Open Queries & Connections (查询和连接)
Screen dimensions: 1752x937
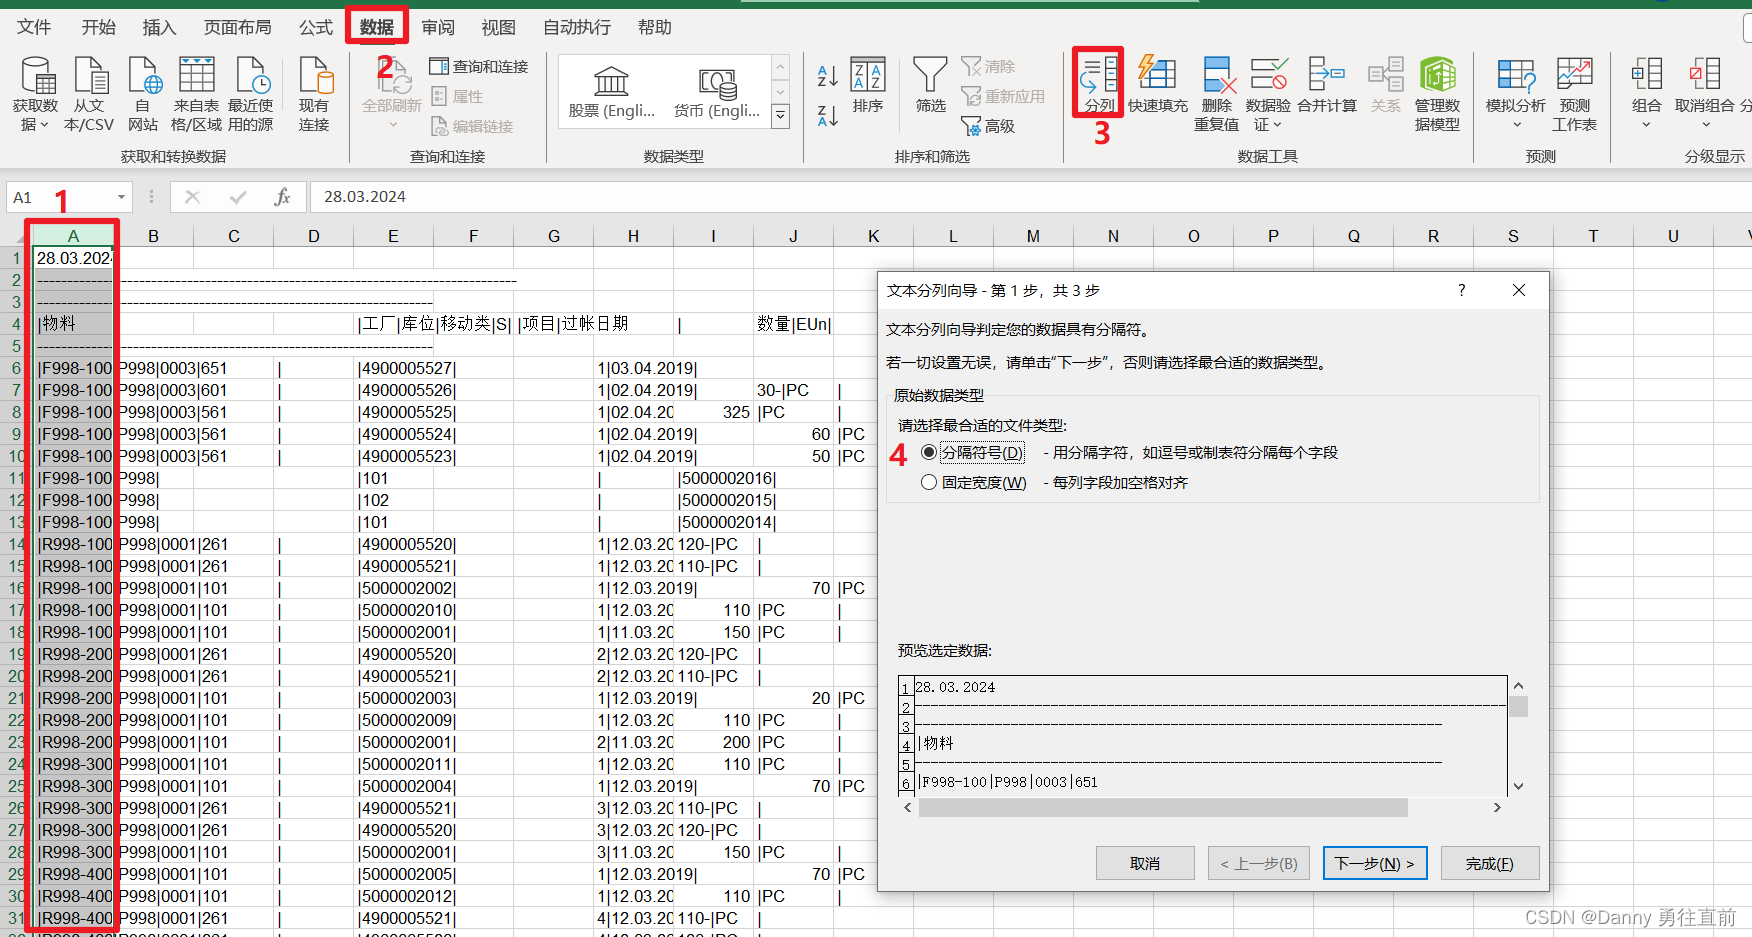[x=479, y=66]
